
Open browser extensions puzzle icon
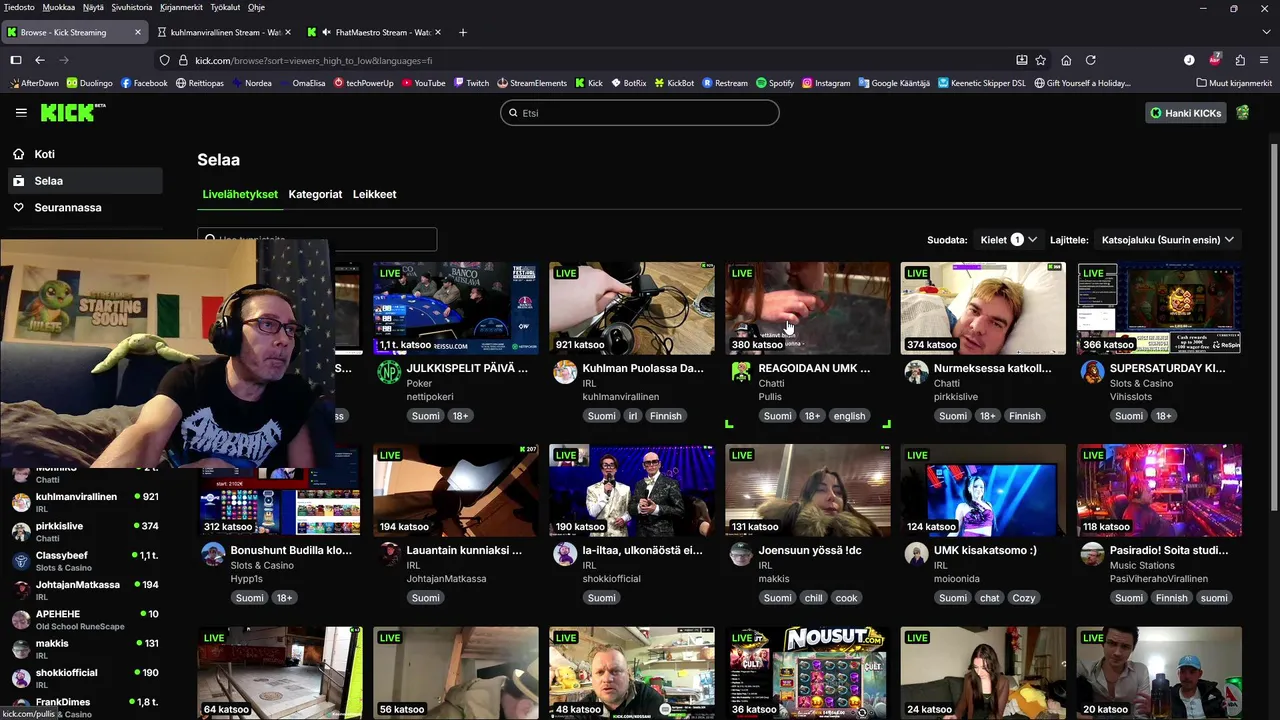pyautogui.click(x=1240, y=60)
